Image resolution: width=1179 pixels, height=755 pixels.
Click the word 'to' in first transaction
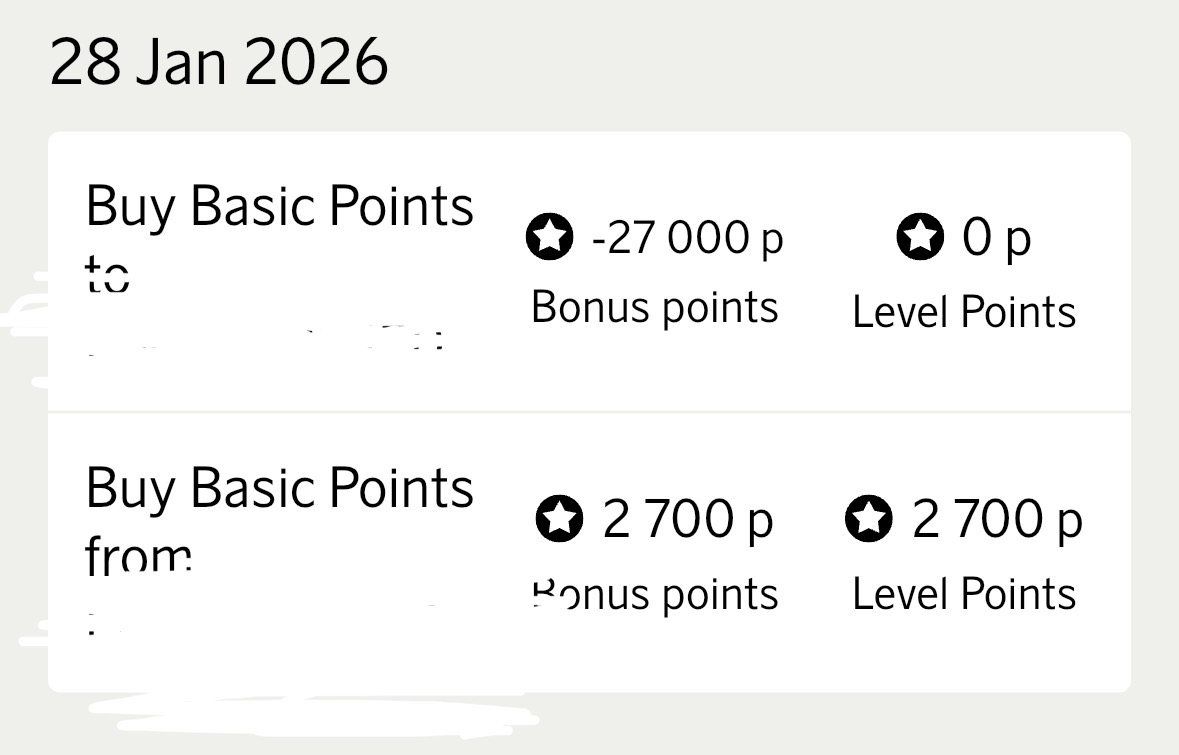[x=107, y=273]
